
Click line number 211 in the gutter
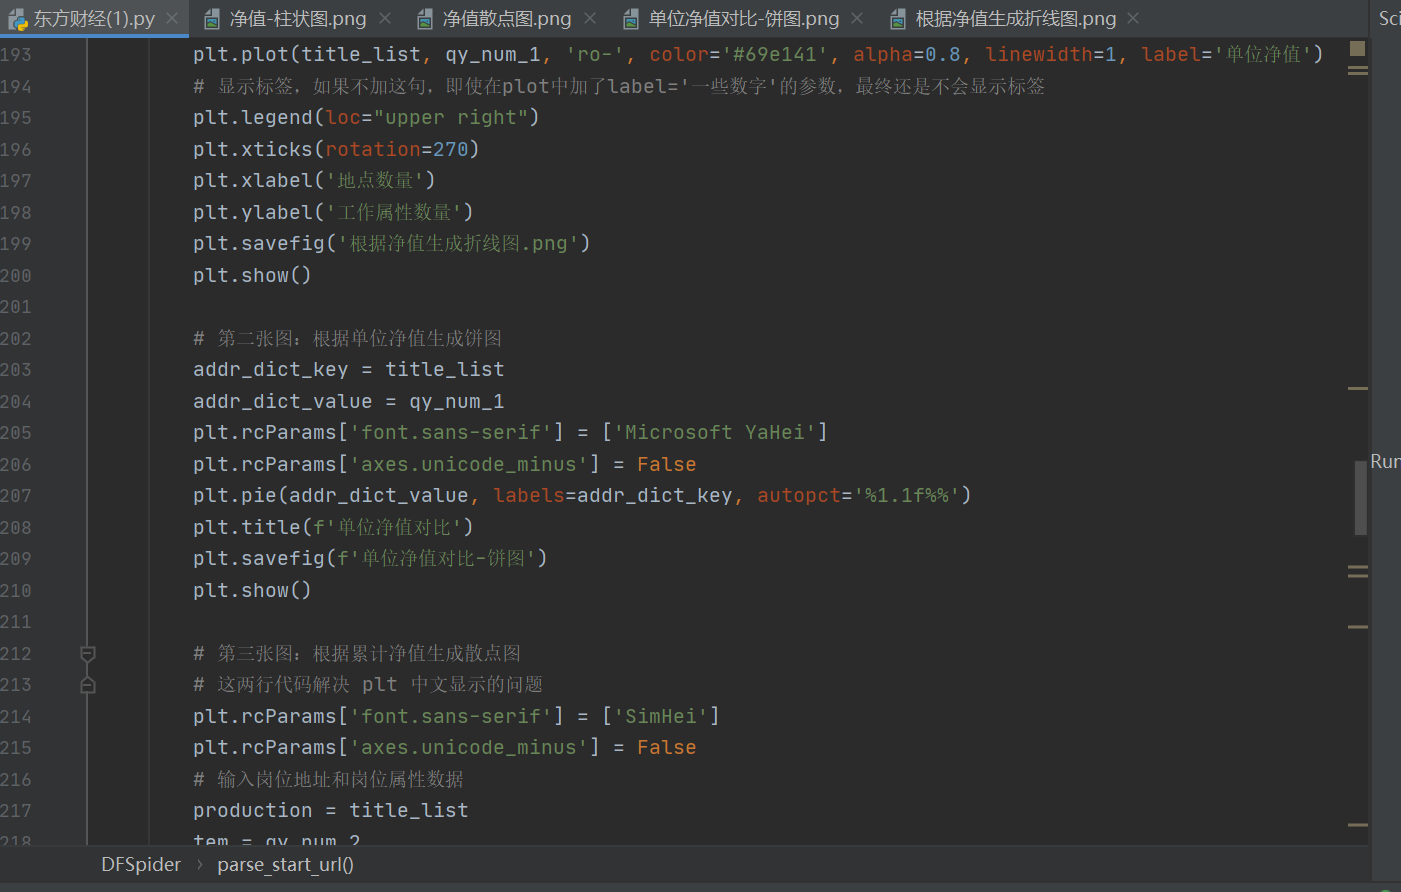(x=16, y=622)
